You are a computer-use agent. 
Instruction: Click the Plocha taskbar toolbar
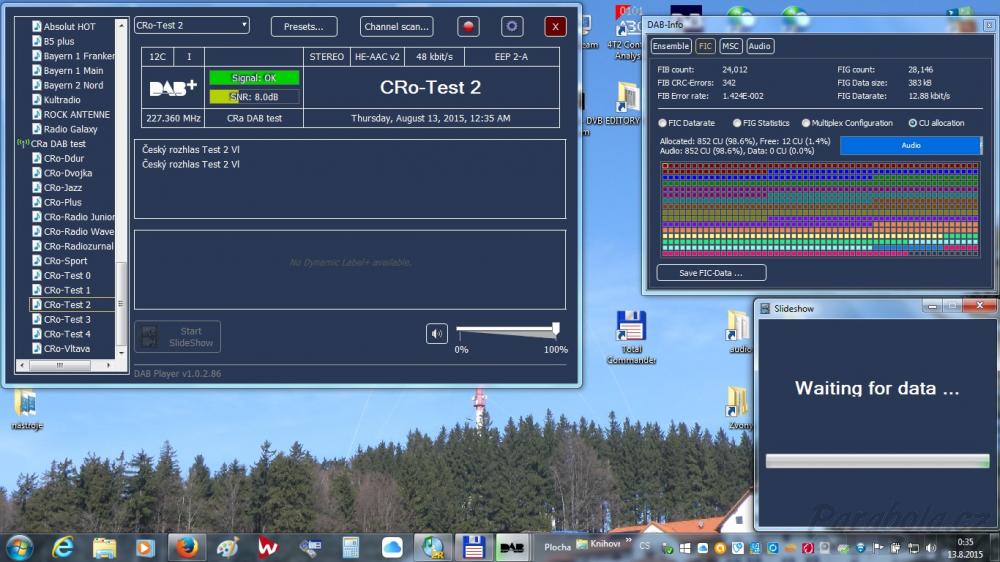[557, 547]
